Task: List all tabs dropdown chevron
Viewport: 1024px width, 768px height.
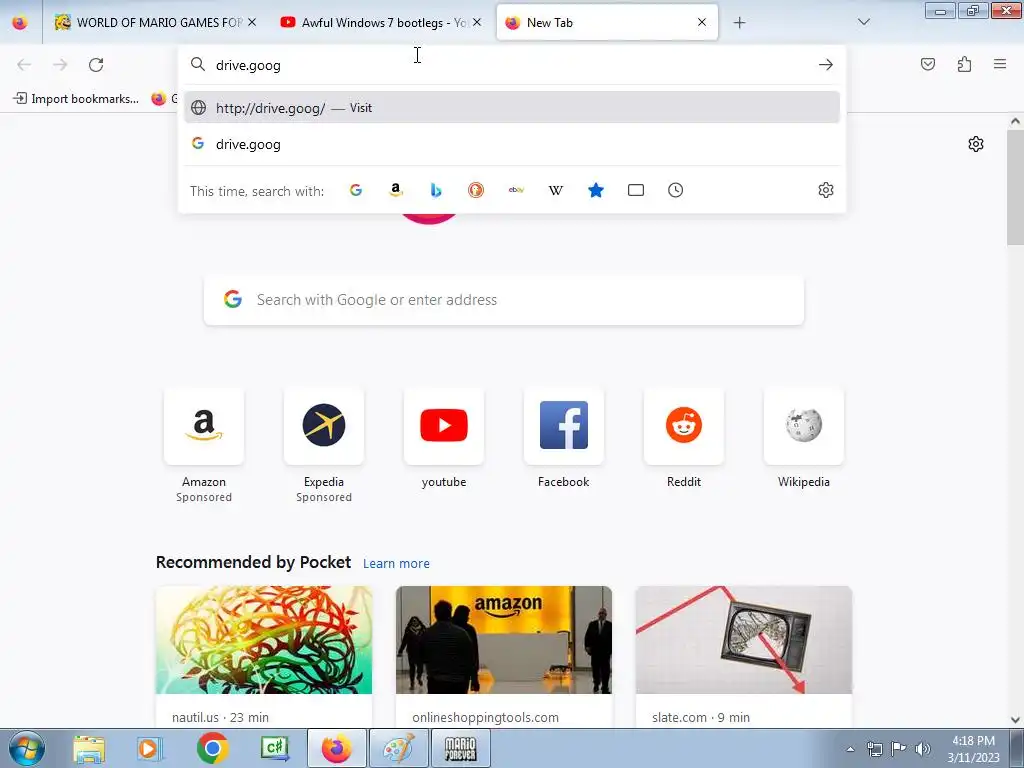Action: tap(863, 22)
